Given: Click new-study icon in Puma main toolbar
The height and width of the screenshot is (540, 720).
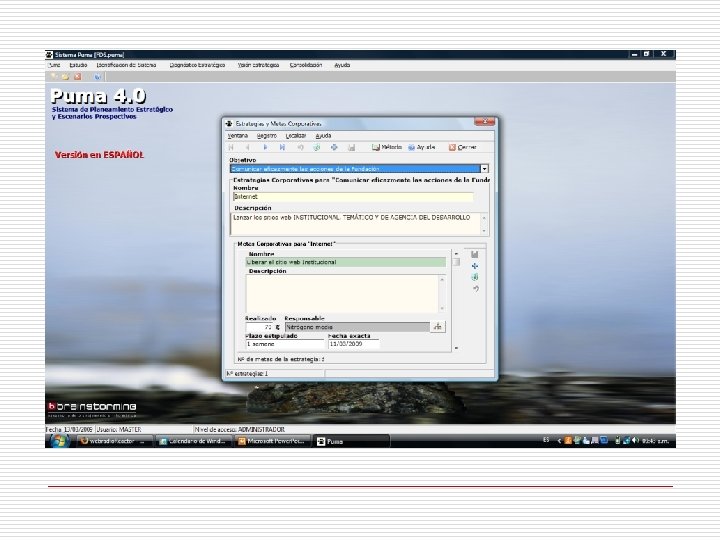Looking at the screenshot, I should tap(54, 77).
